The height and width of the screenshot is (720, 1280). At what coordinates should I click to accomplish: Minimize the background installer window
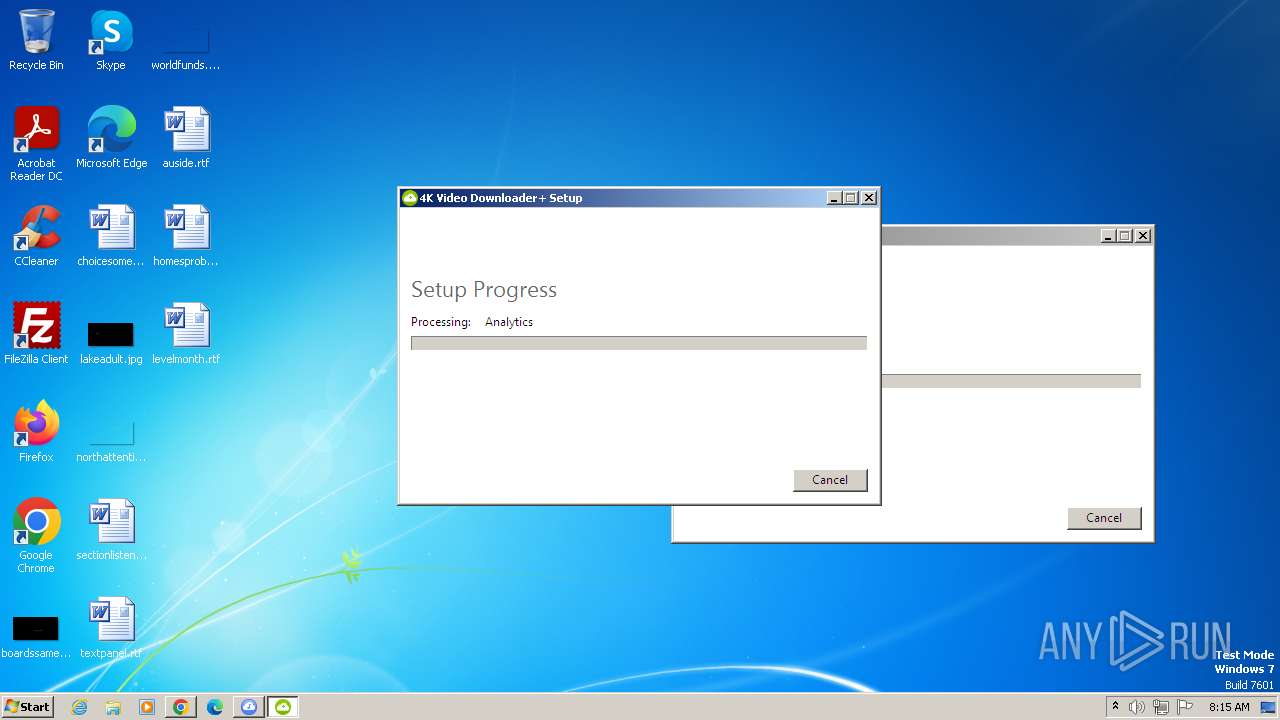tap(1108, 236)
